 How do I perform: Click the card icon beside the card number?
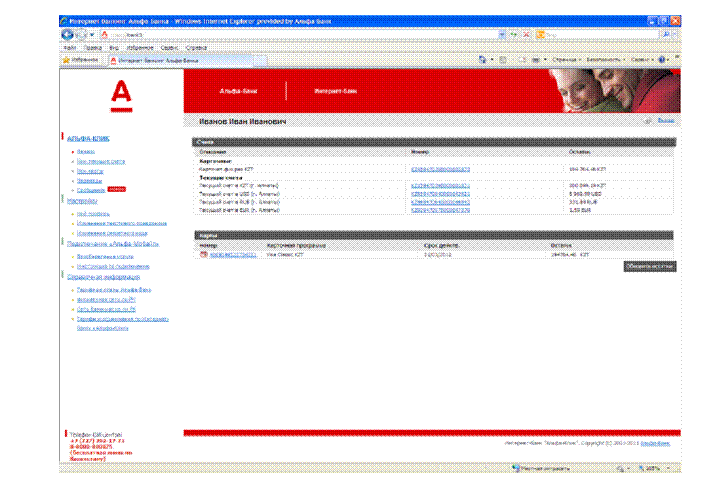tap(203, 255)
